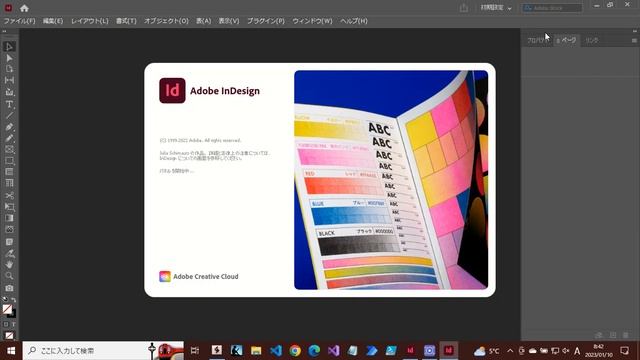Viewport: 640px width, 360px height.
Task: Select the Selection tool arrow
Action: coord(9,47)
